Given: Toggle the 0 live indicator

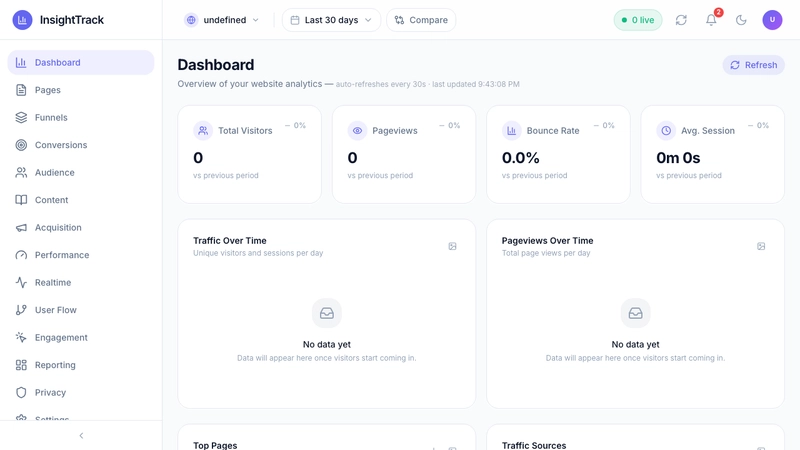Looking at the screenshot, I should click(638, 20).
